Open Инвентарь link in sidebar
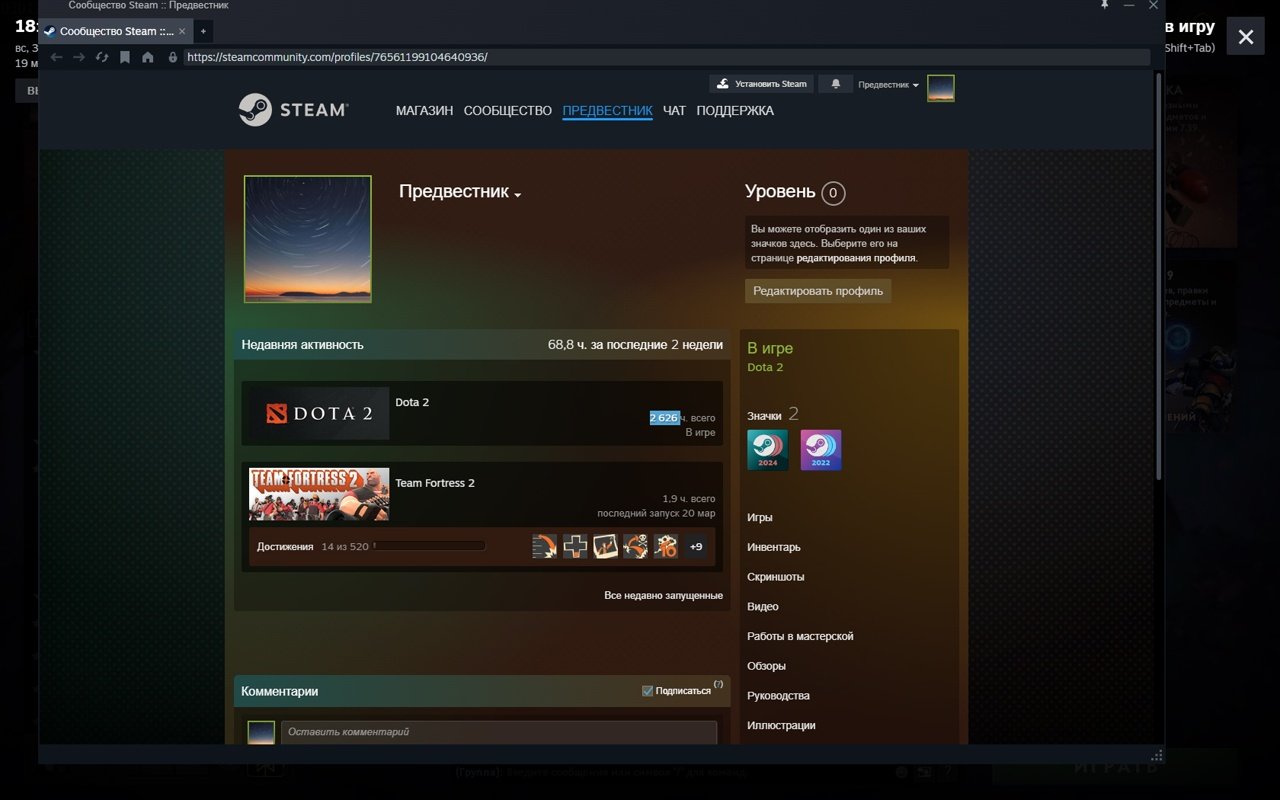1280x800 pixels. pyautogui.click(x=774, y=547)
